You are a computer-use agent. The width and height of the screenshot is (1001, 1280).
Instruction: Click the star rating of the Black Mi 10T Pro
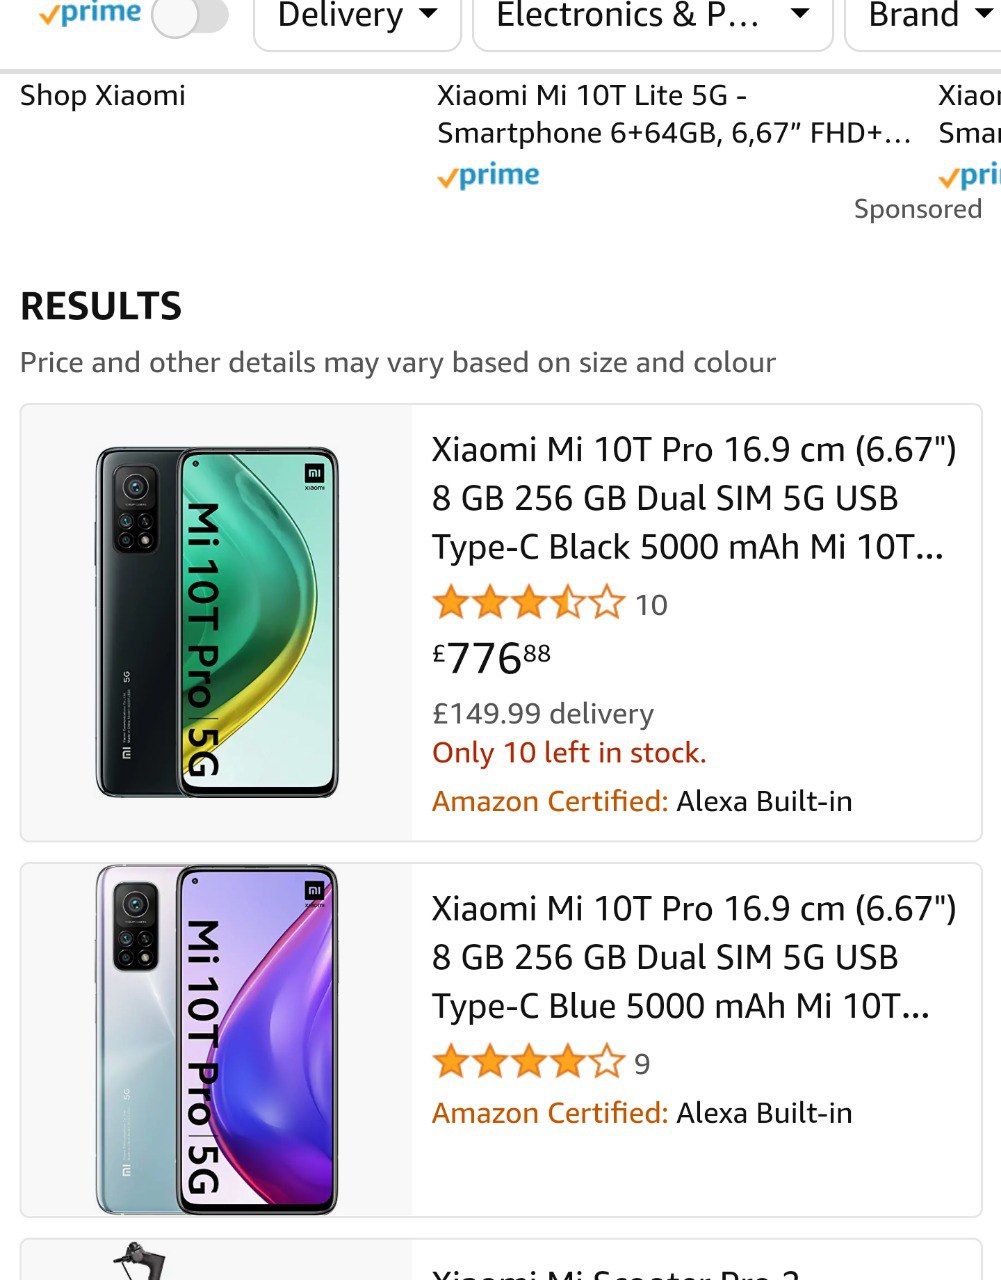[x=528, y=604]
